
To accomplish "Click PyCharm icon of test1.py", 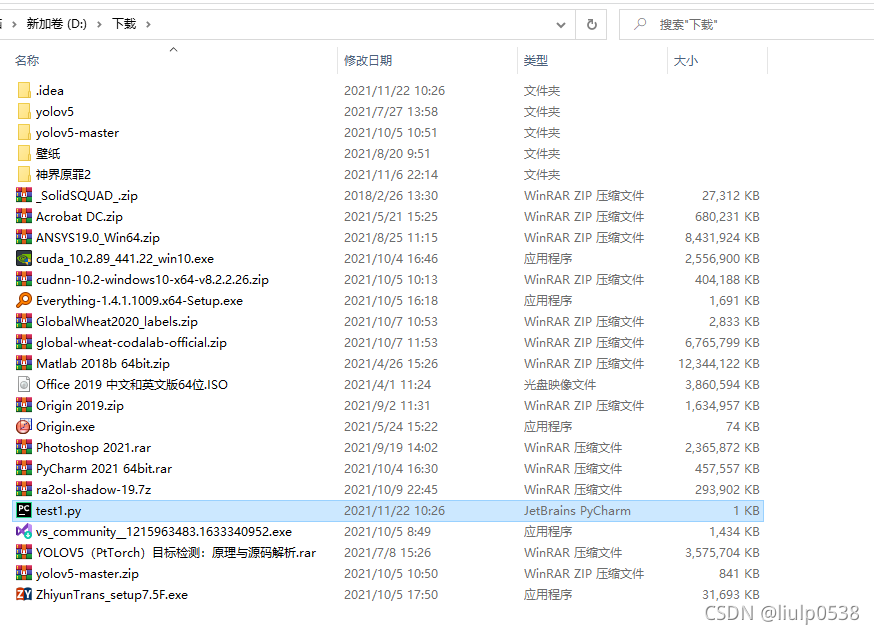I will click(24, 510).
